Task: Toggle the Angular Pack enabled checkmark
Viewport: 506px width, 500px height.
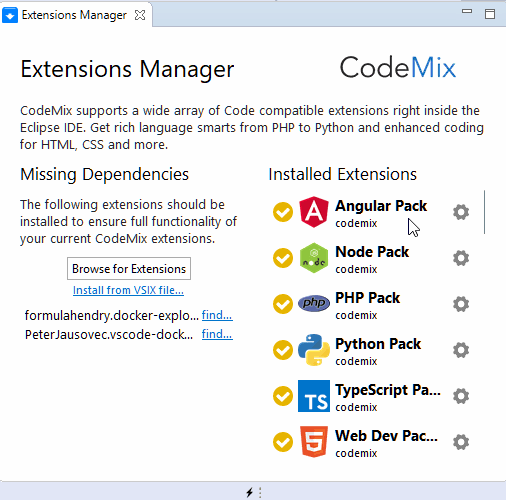Action: (283, 212)
